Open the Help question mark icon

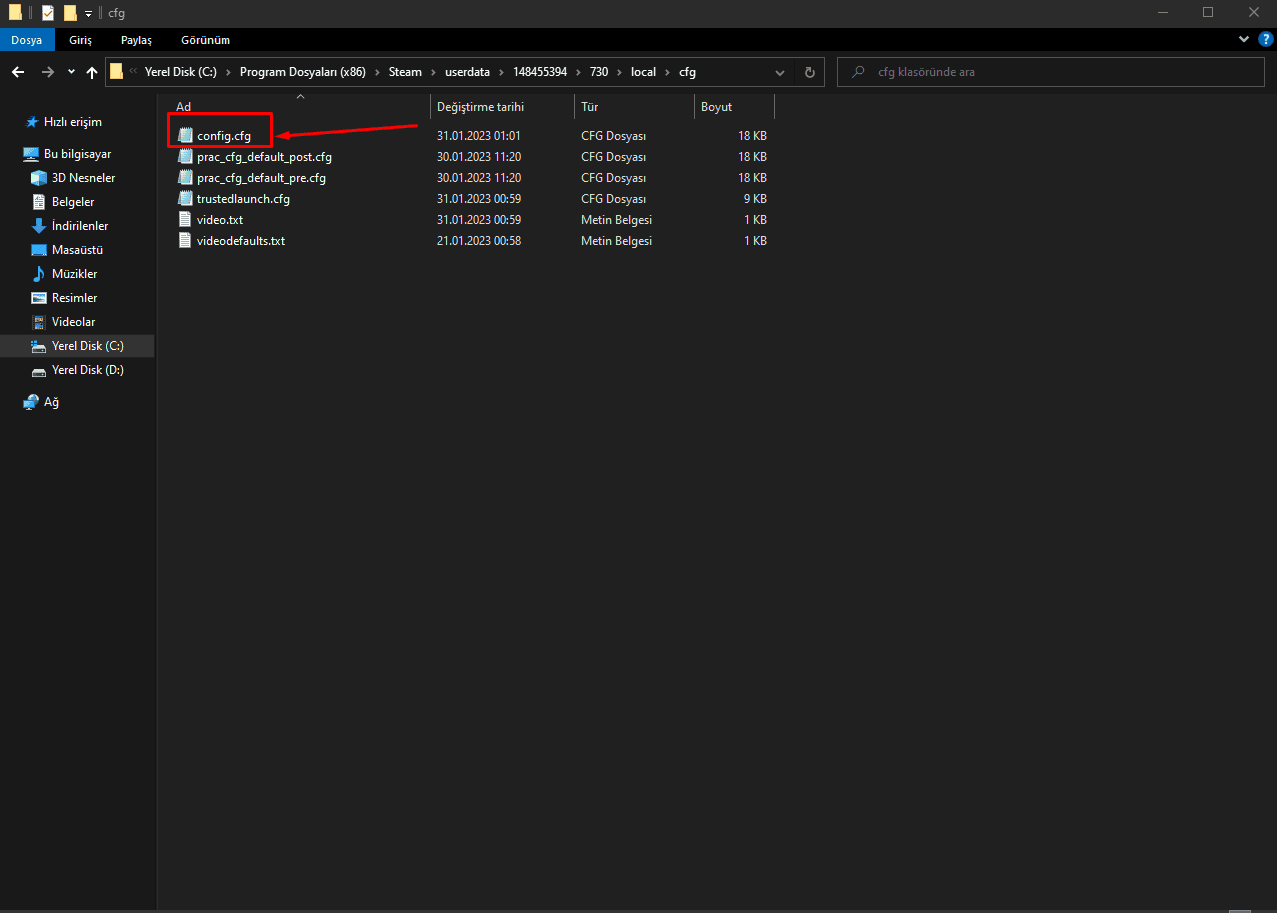pyautogui.click(x=1264, y=39)
